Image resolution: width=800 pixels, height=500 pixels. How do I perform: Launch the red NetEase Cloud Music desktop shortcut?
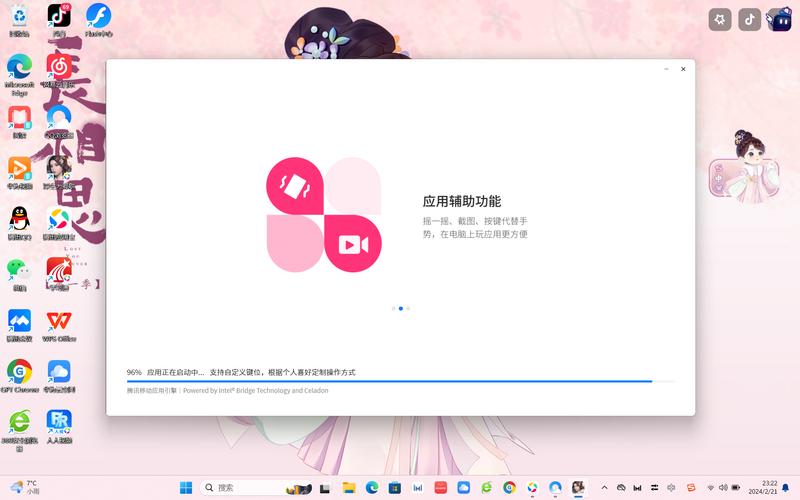click(x=59, y=71)
